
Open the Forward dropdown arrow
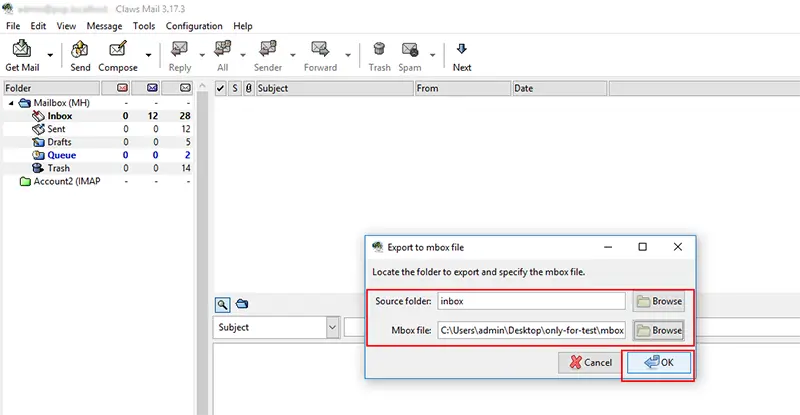click(x=348, y=55)
